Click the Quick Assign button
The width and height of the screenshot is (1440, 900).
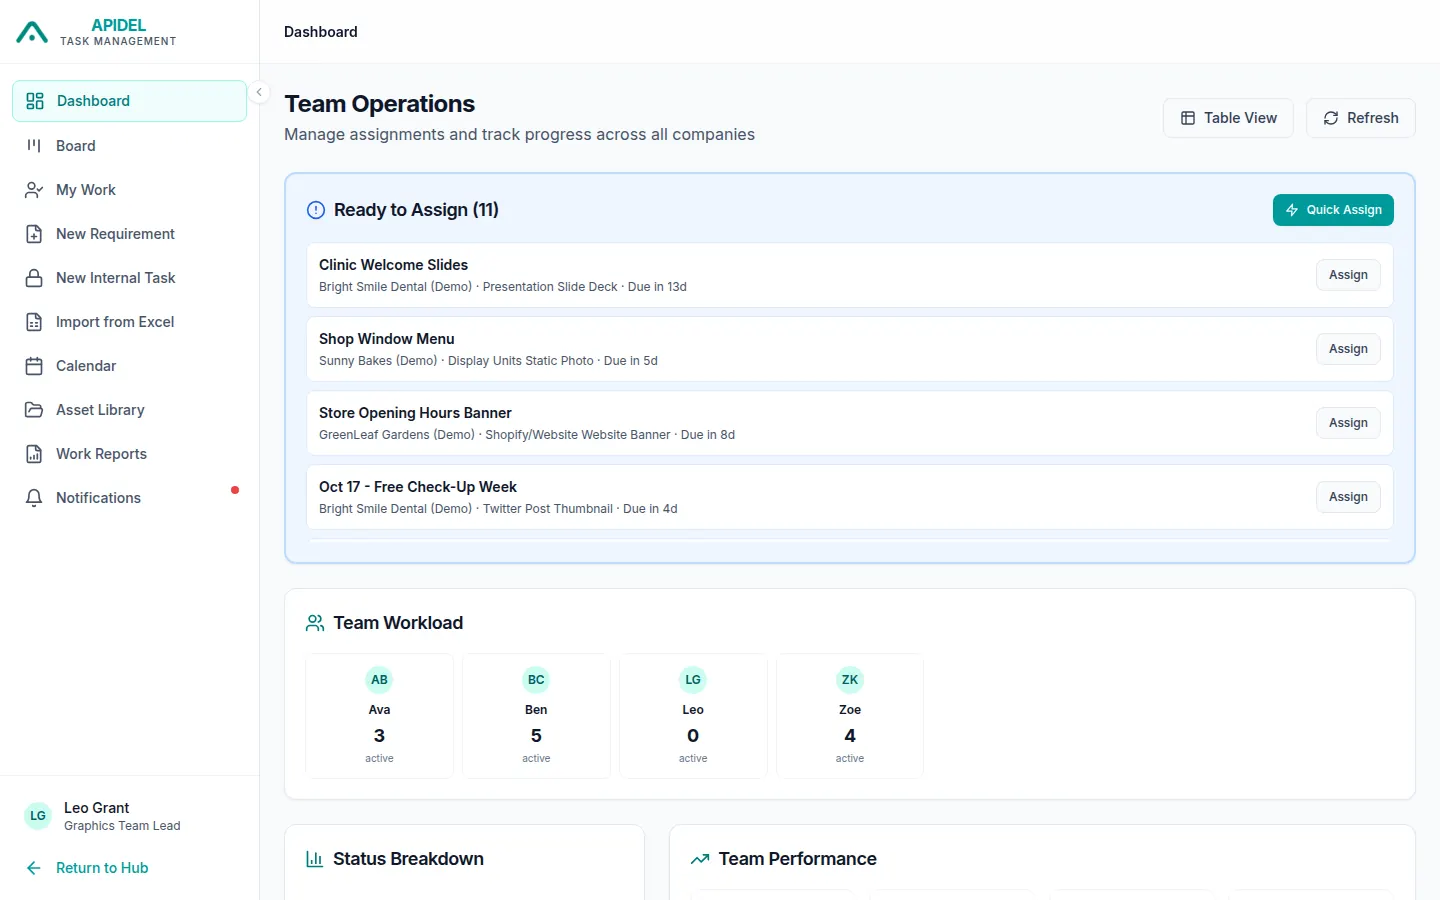(1333, 210)
